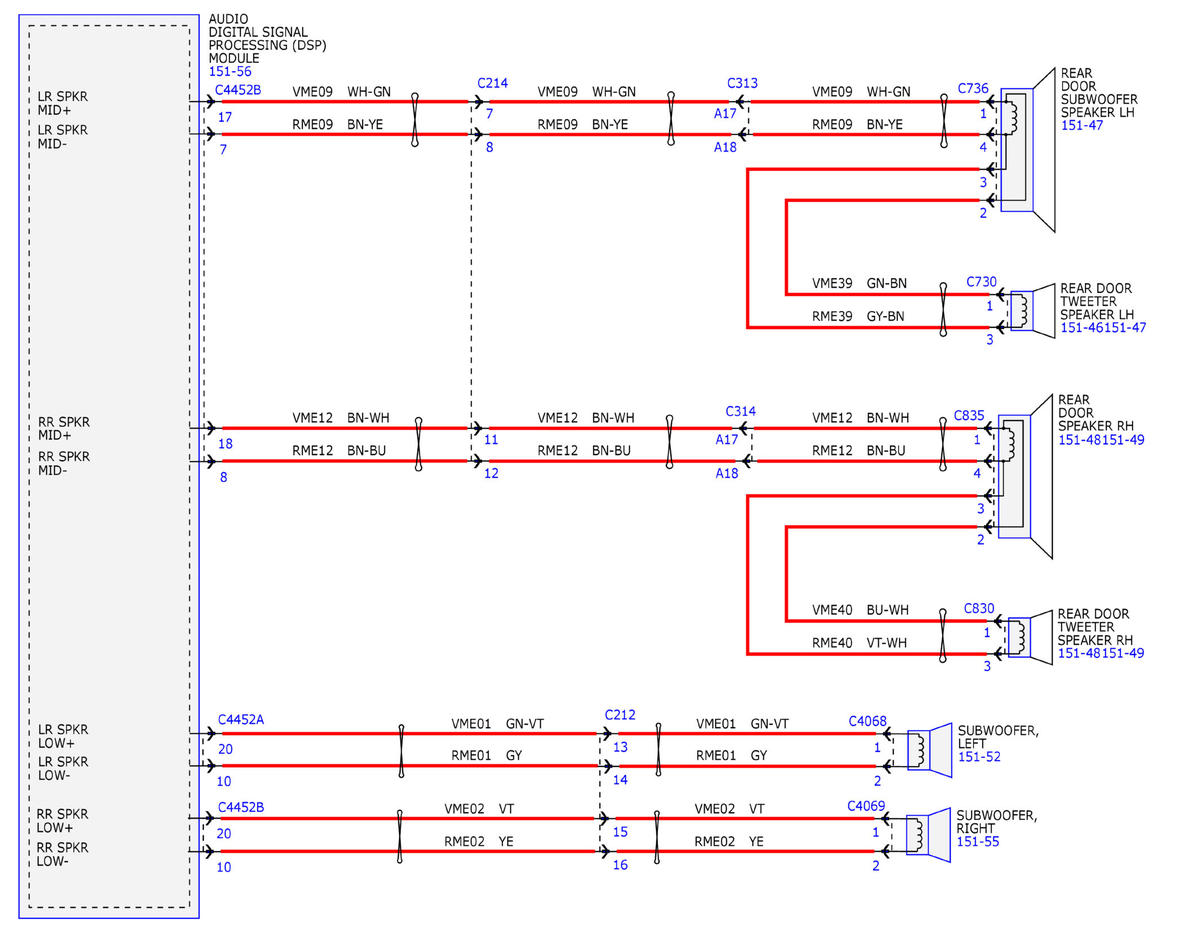This screenshot has height=927, width=1200.
Task: Select wire label 'RME39'
Action: click(x=832, y=317)
